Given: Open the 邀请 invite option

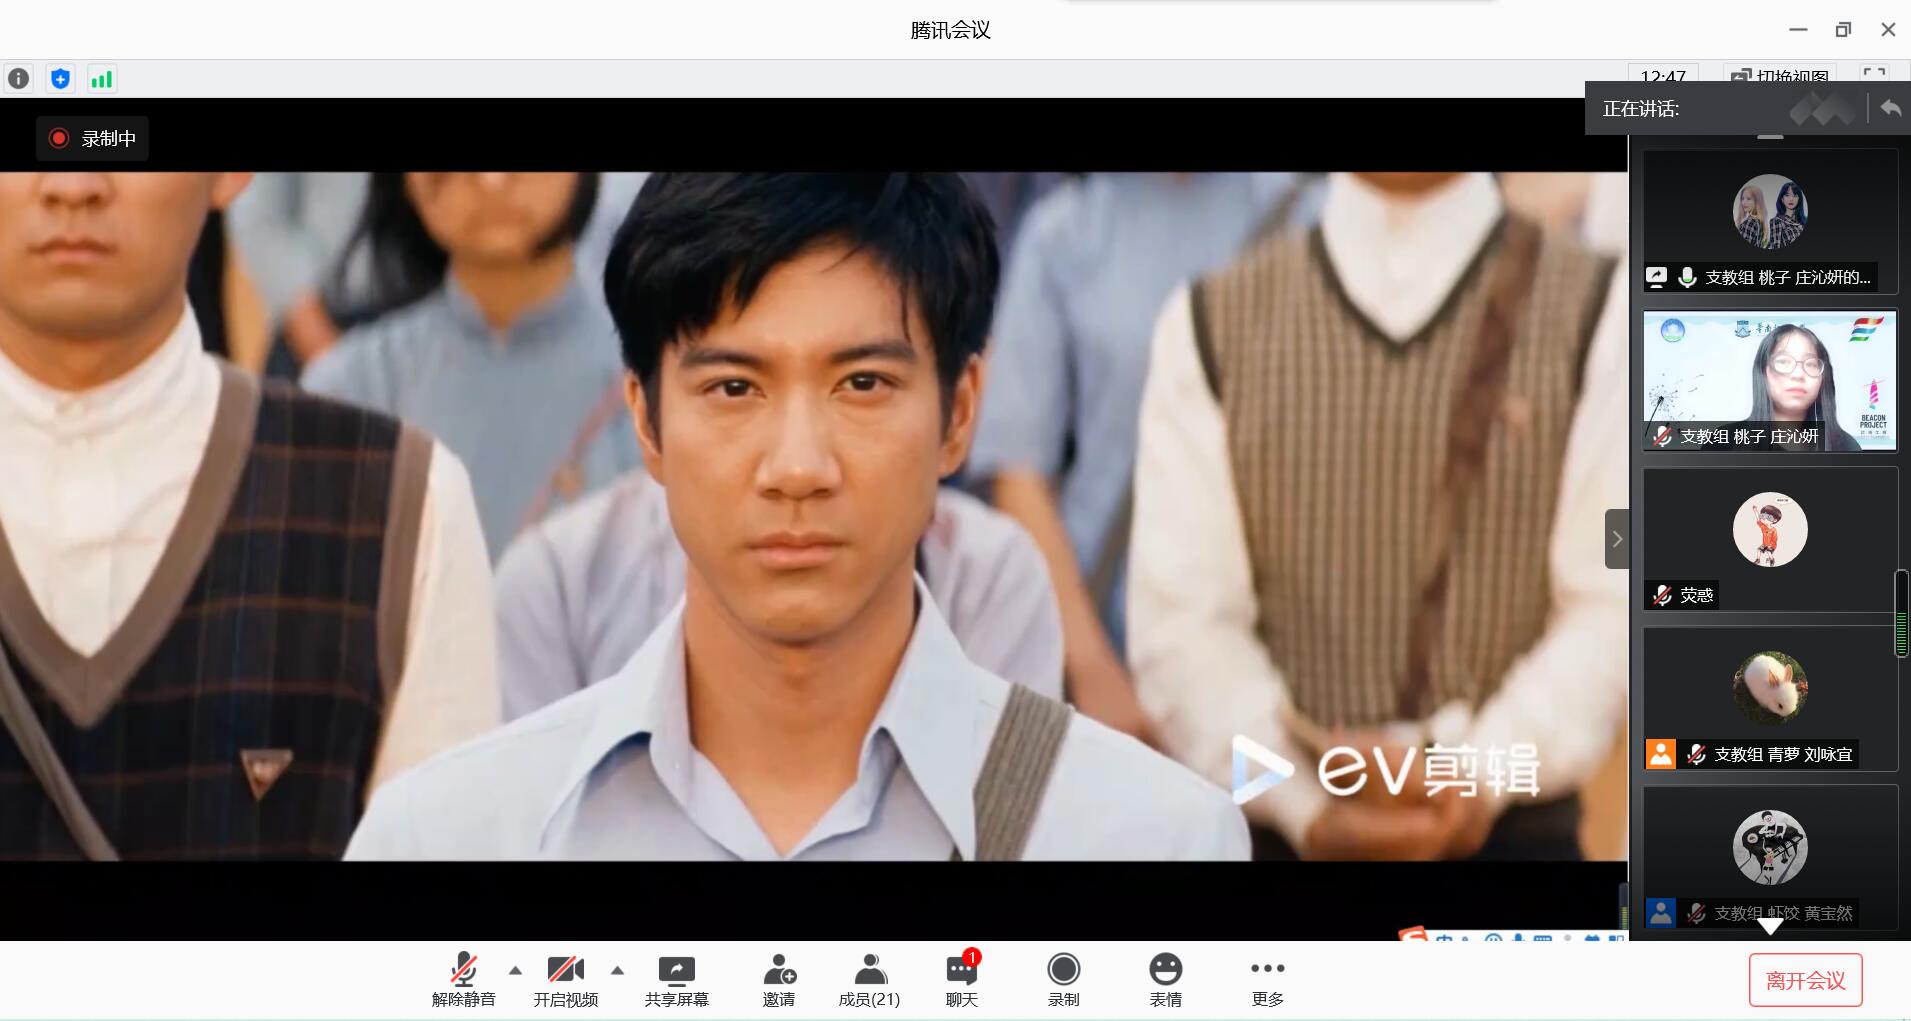Looking at the screenshot, I should point(779,980).
